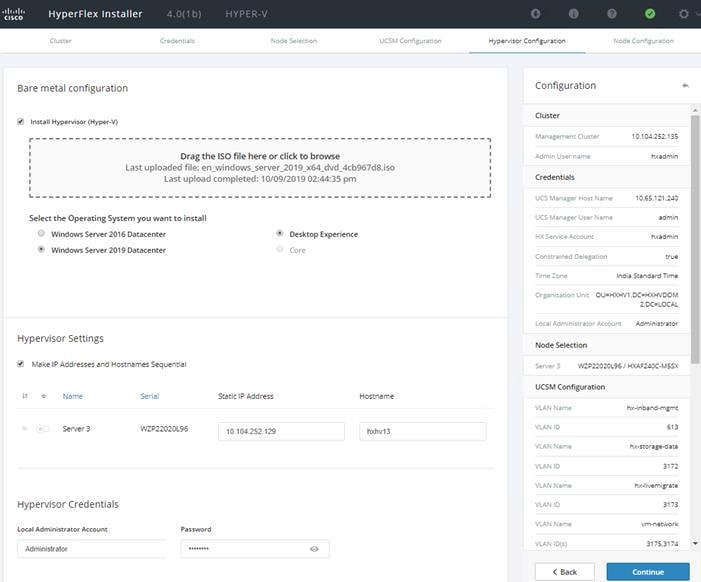This screenshot has height=582, width=701.
Task: Click the HYPER-V label in header
Action: [246, 14]
